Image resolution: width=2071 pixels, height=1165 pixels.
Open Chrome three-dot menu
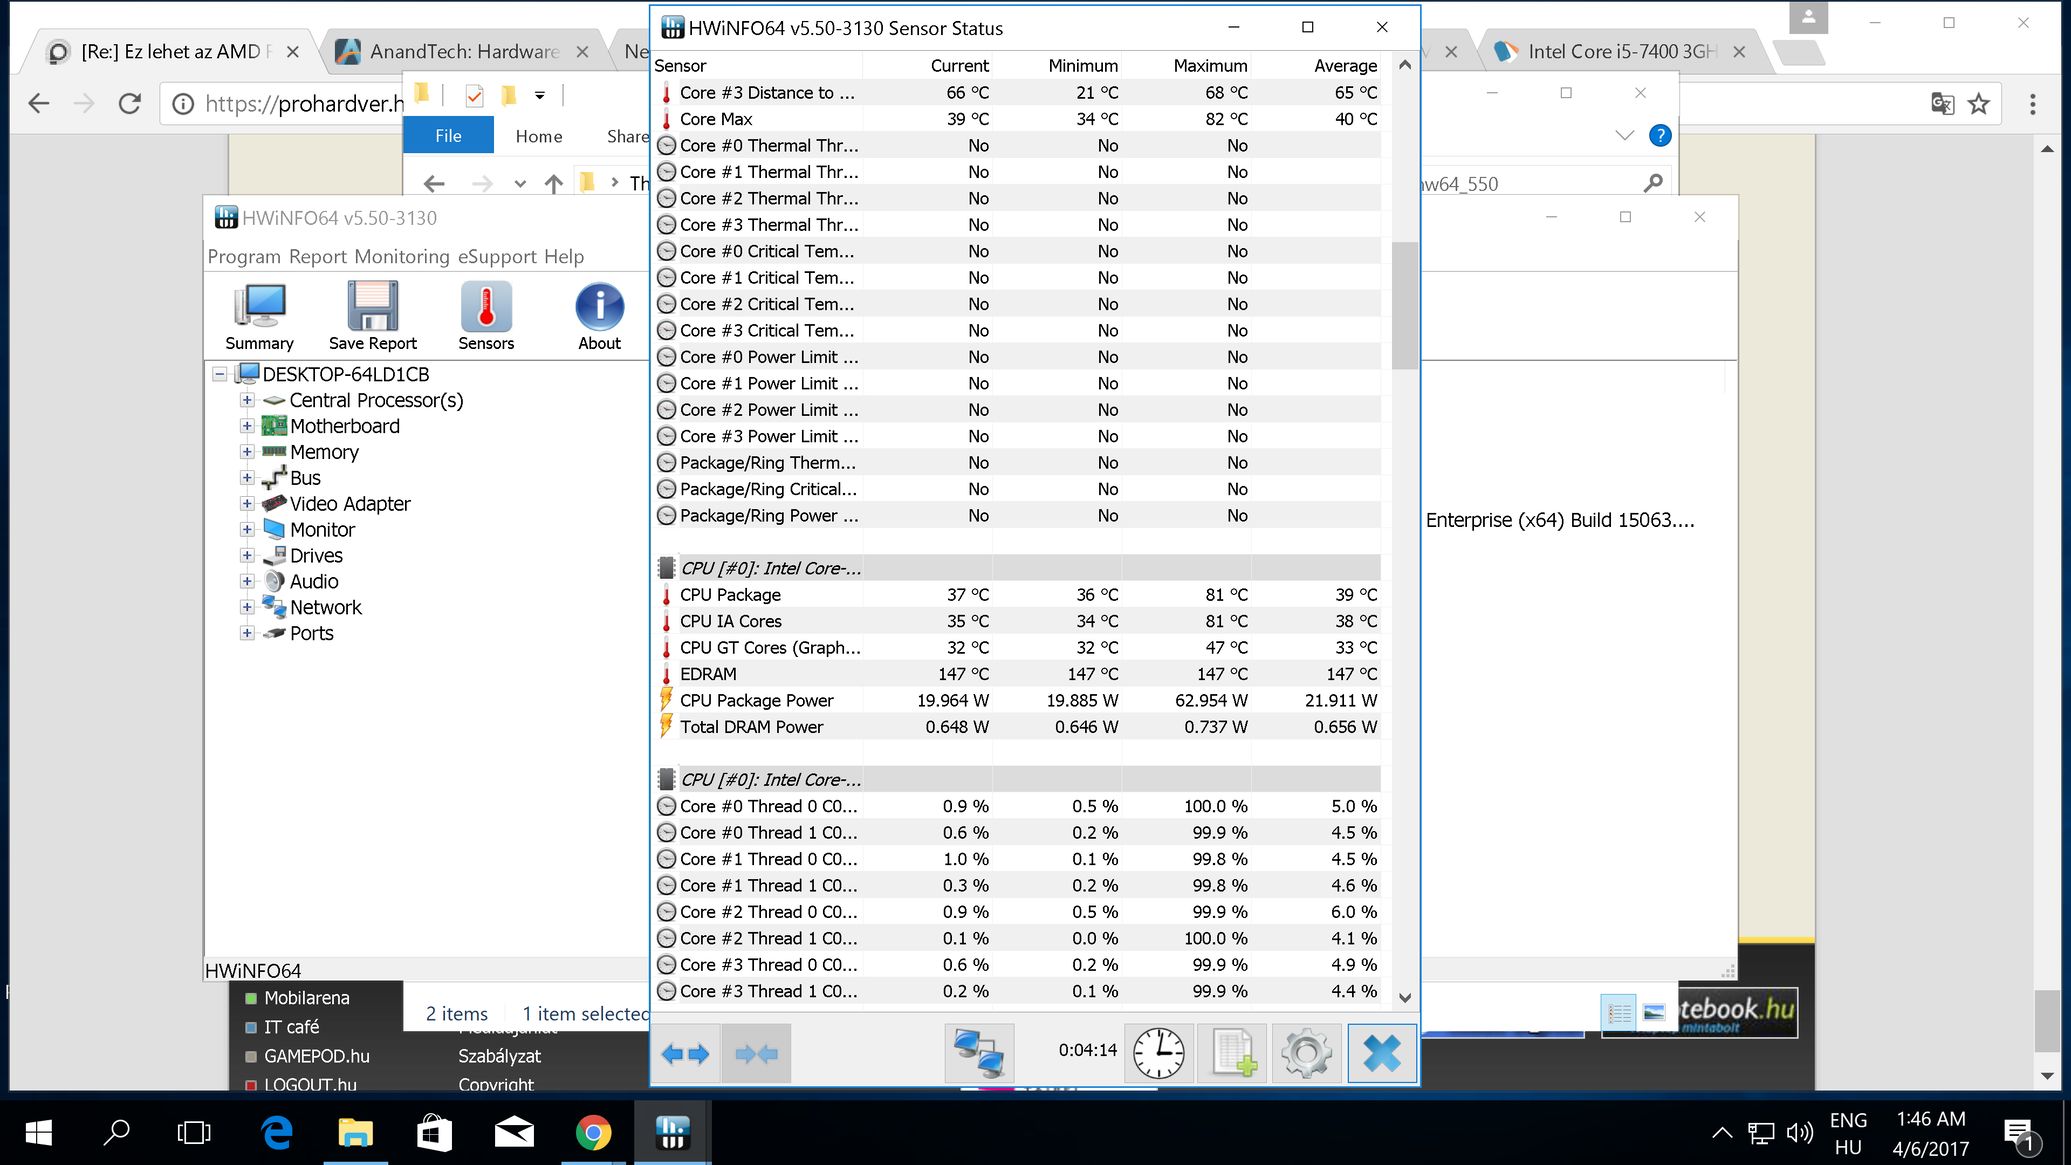click(2033, 104)
